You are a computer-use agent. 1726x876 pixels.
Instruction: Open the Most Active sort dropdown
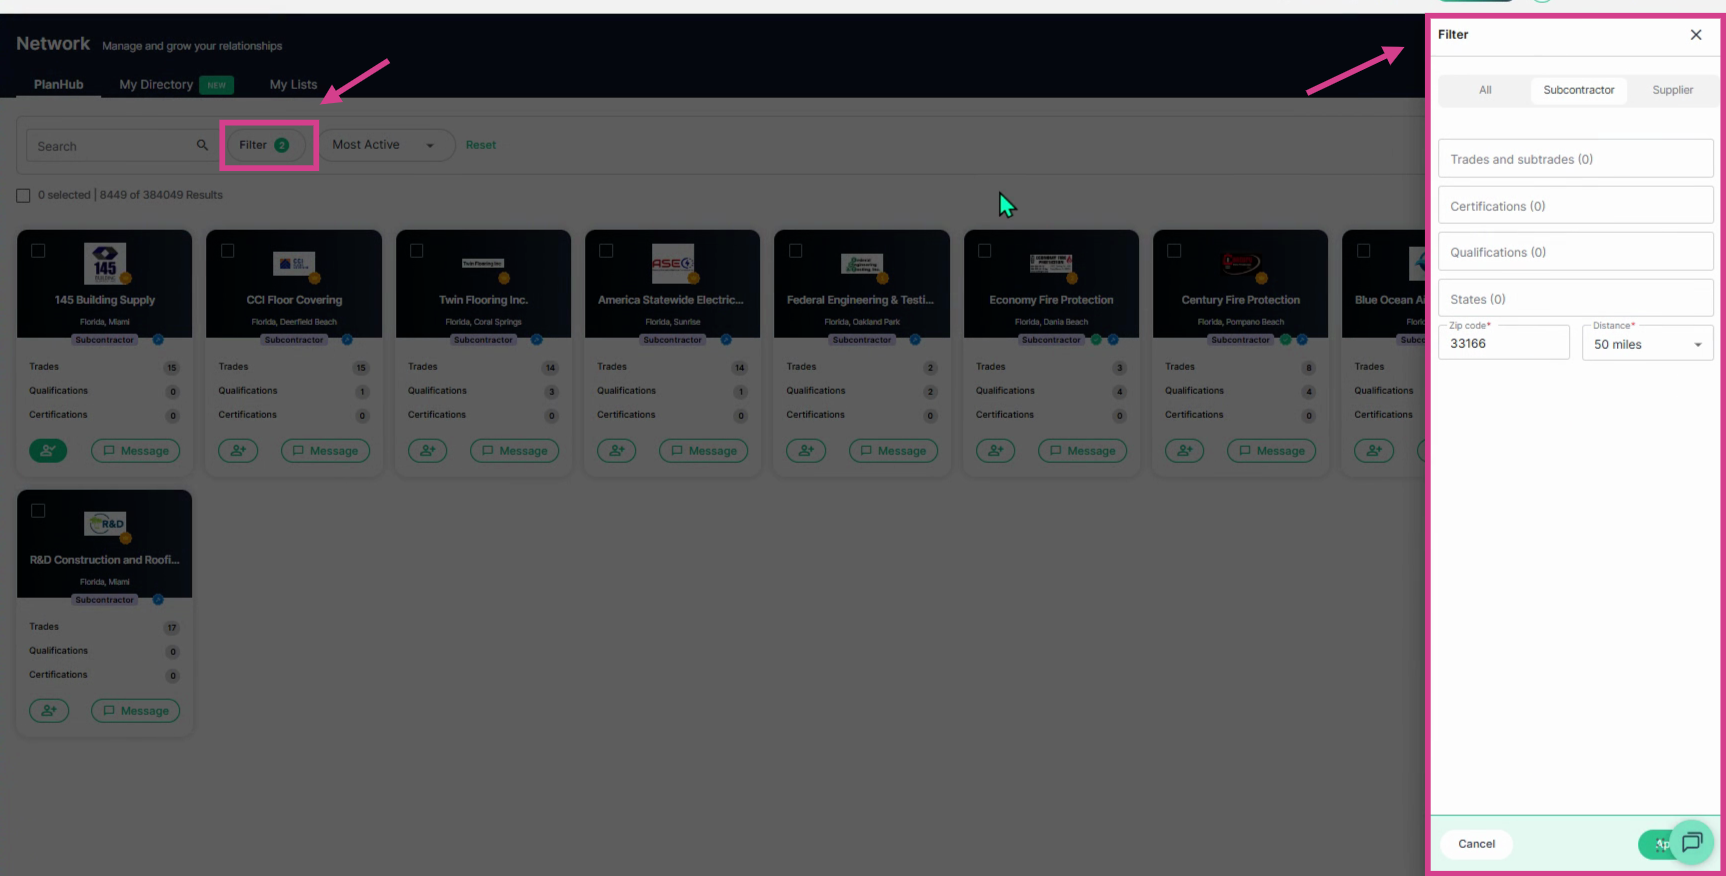point(386,145)
